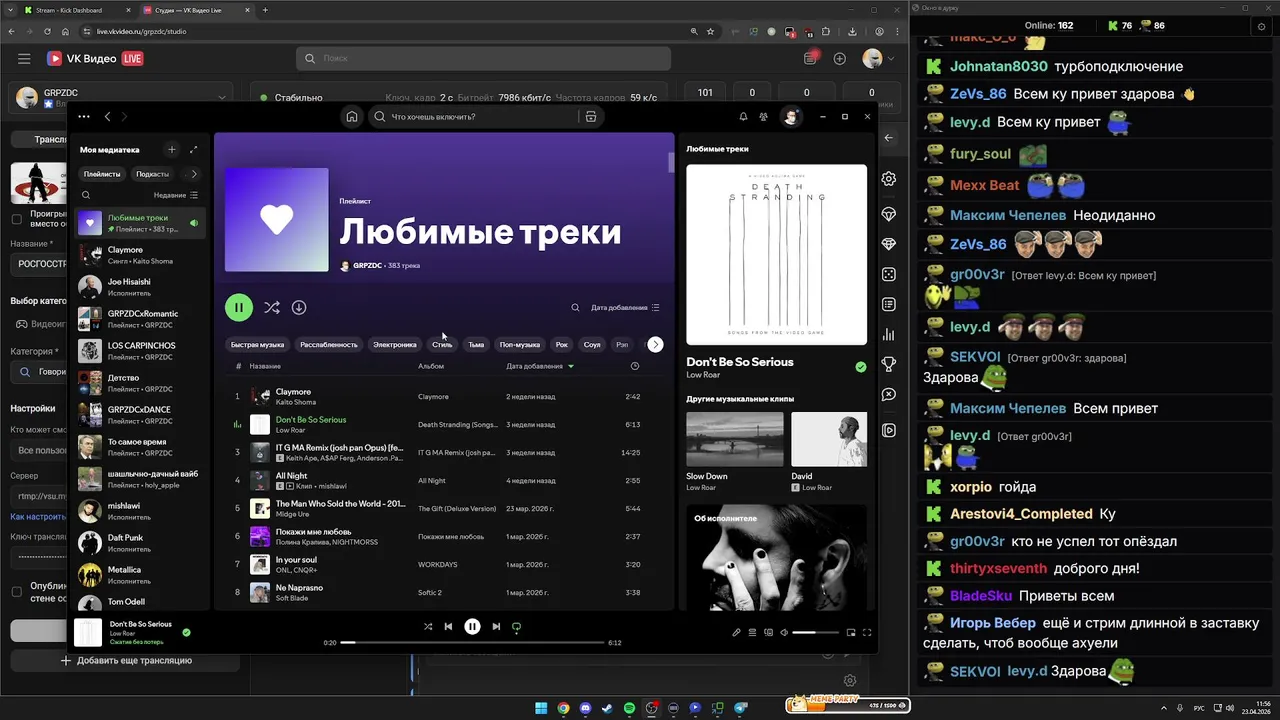This screenshot has width=1280, height=720.
Task: Filter by Электроника chip
Action: click(x=395, y=344)
